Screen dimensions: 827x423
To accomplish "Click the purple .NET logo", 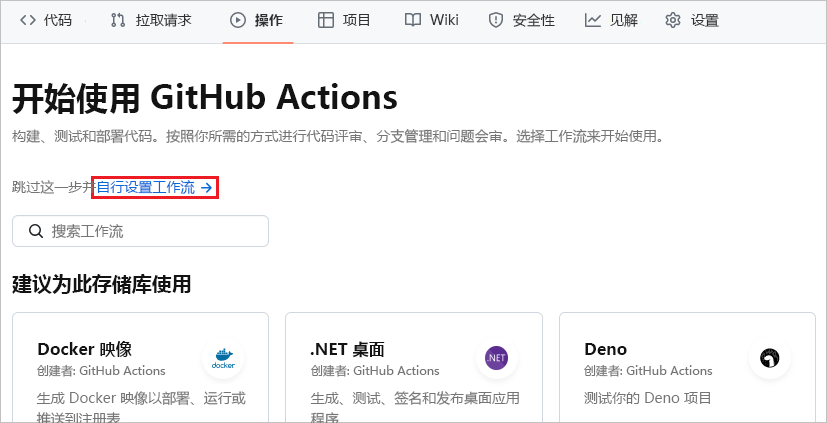I will [x=496, y=358].
